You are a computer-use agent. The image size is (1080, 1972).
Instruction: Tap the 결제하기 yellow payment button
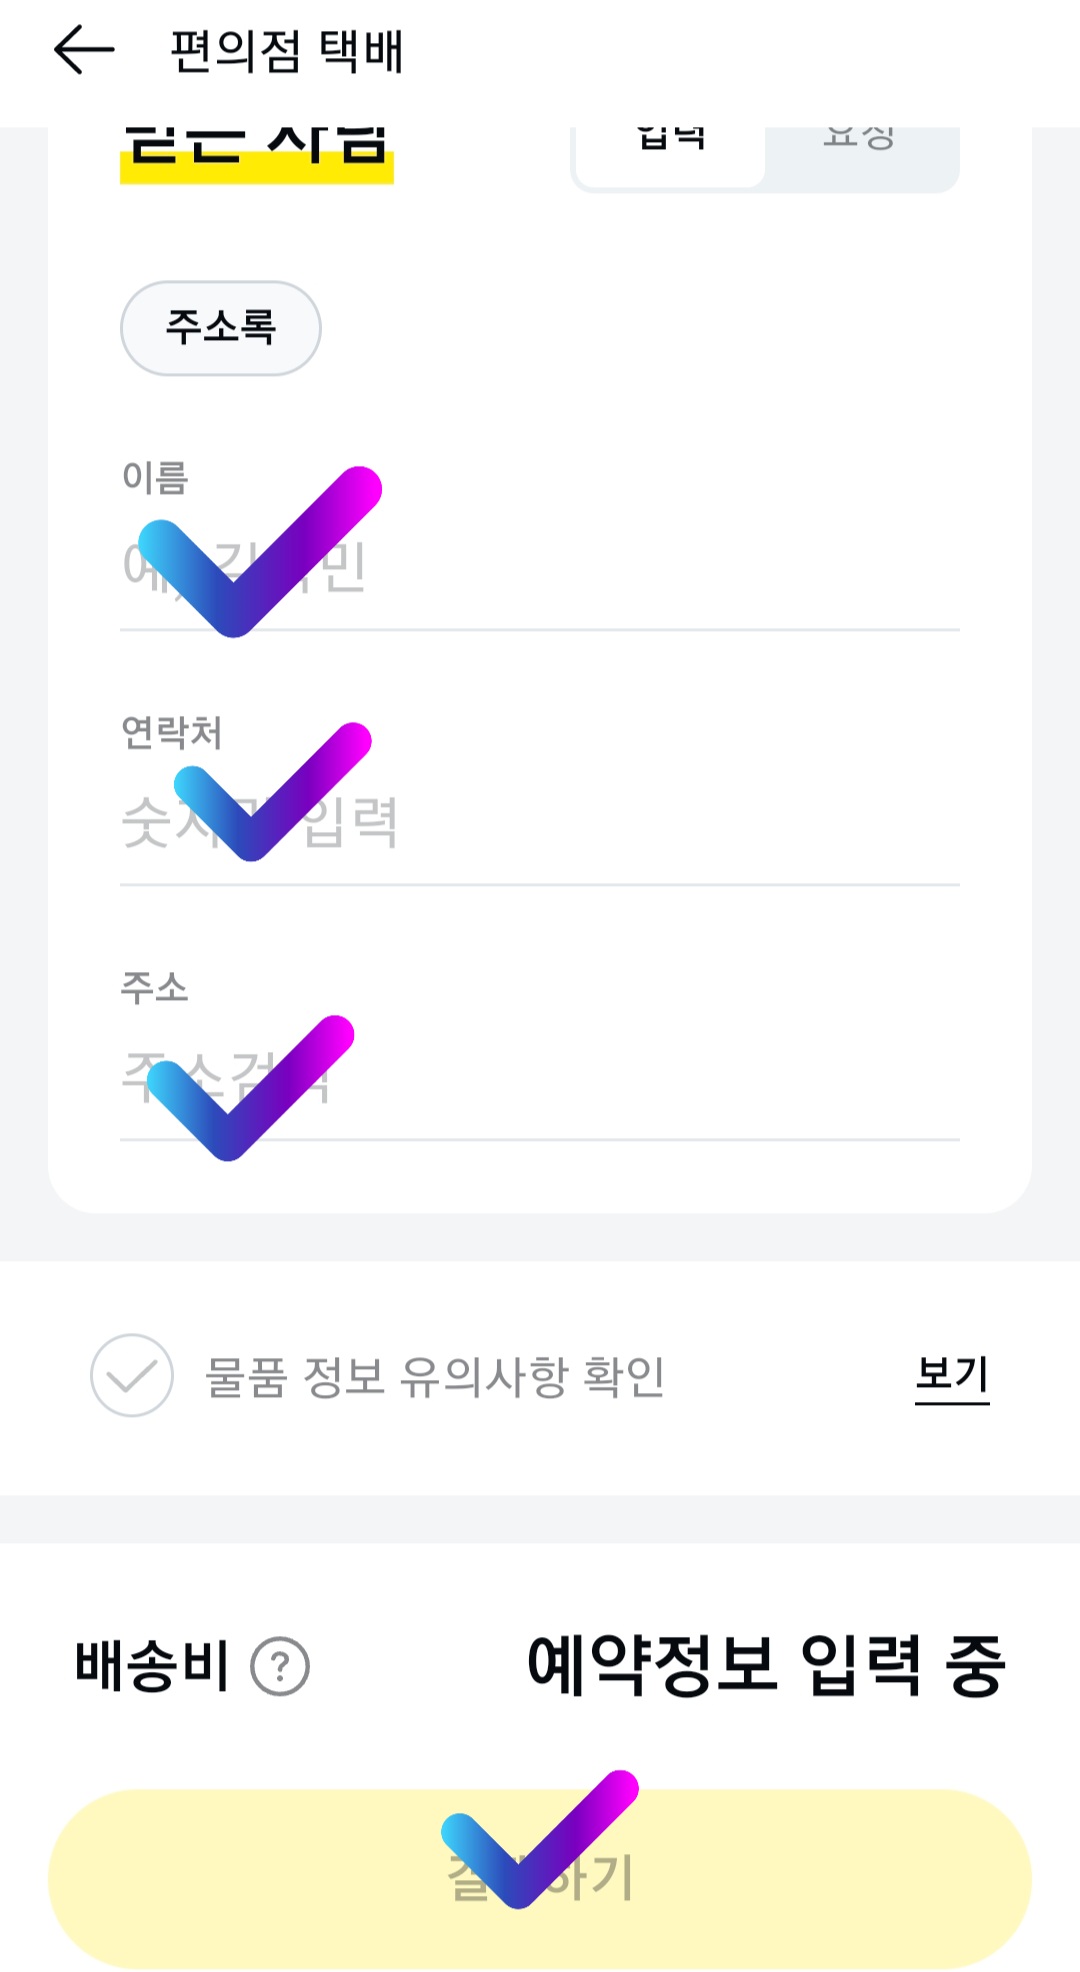[540, 1878]
